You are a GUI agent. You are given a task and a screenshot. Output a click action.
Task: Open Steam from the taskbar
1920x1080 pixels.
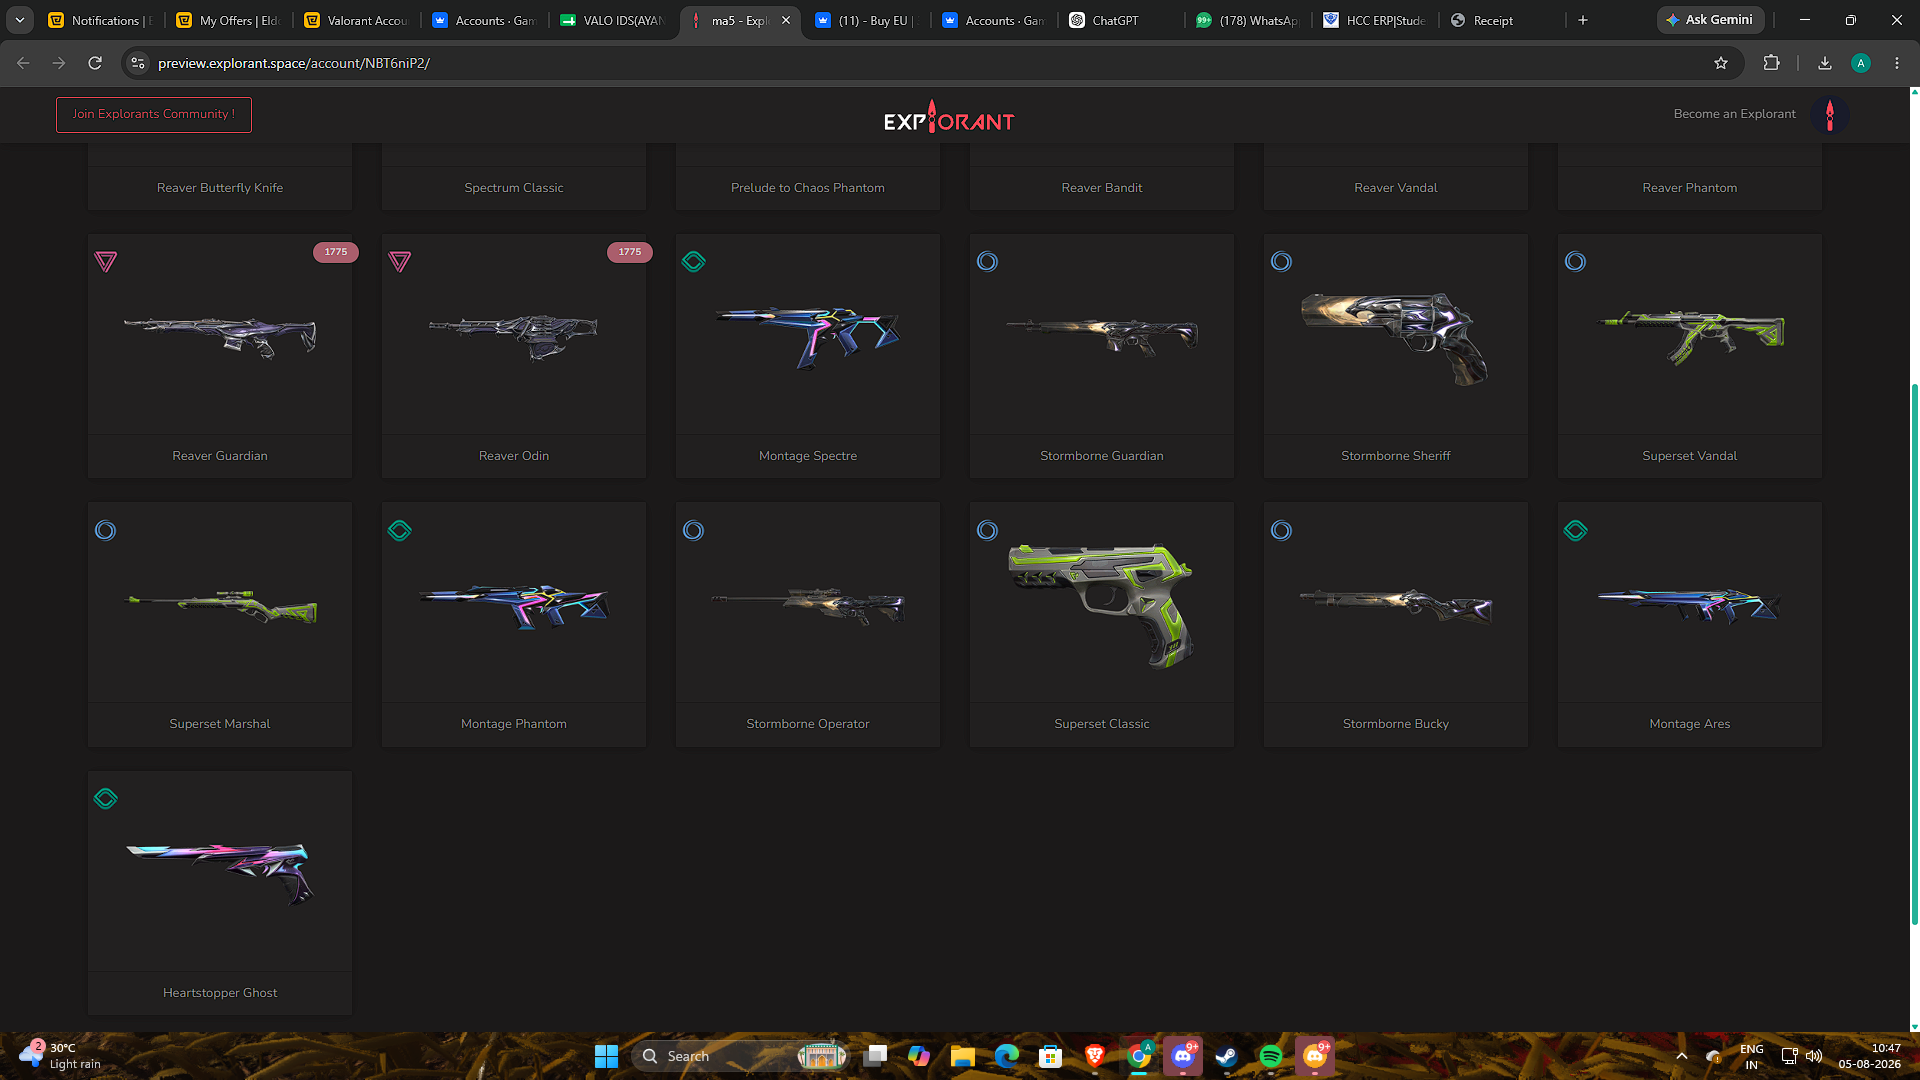[1227, 1056]
